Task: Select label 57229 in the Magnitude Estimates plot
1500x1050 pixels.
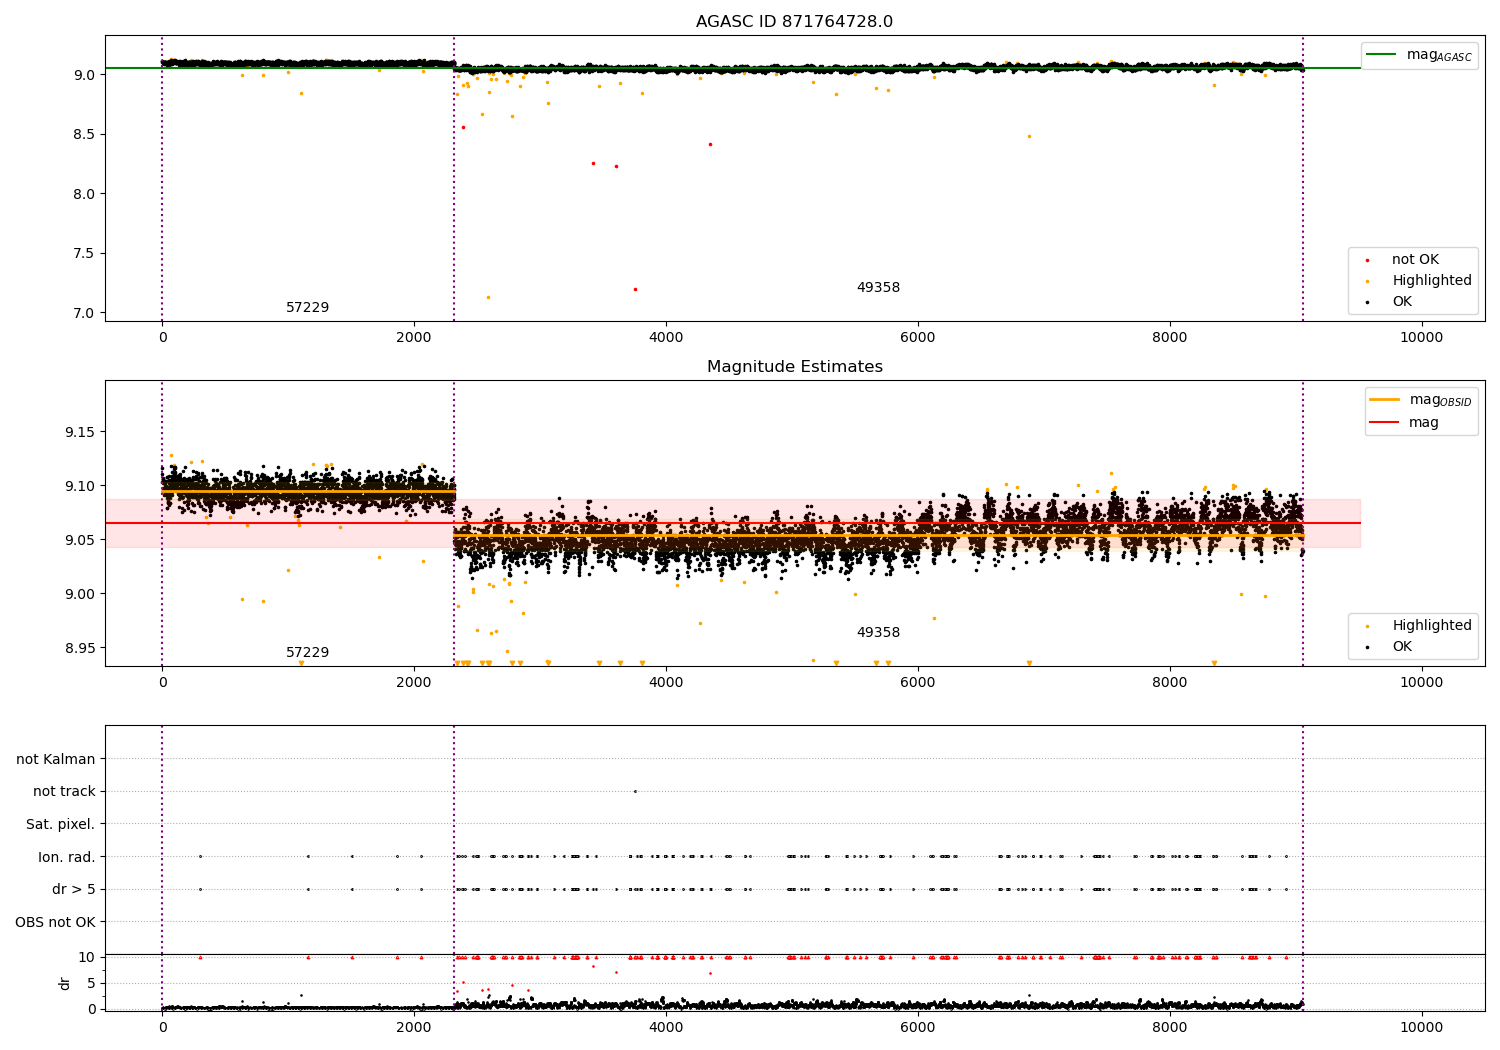Action: click(x=308, y=653)
